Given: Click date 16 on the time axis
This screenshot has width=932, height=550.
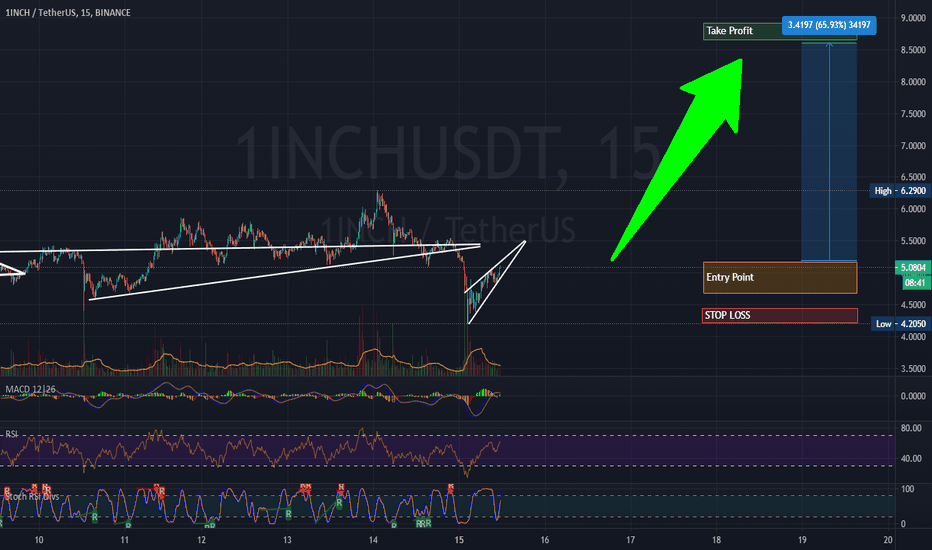Looking at the screenshot, I should (x=544, y=540).
